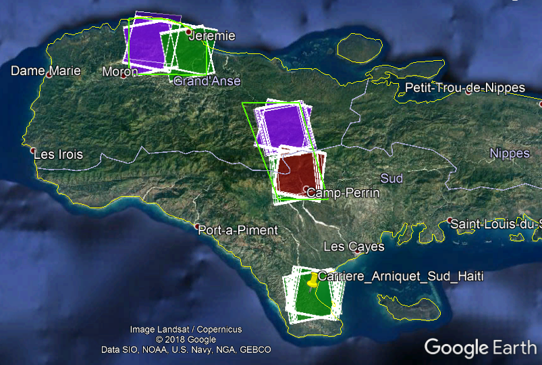Select the Les Cayes red marker dot

point(358,252)
